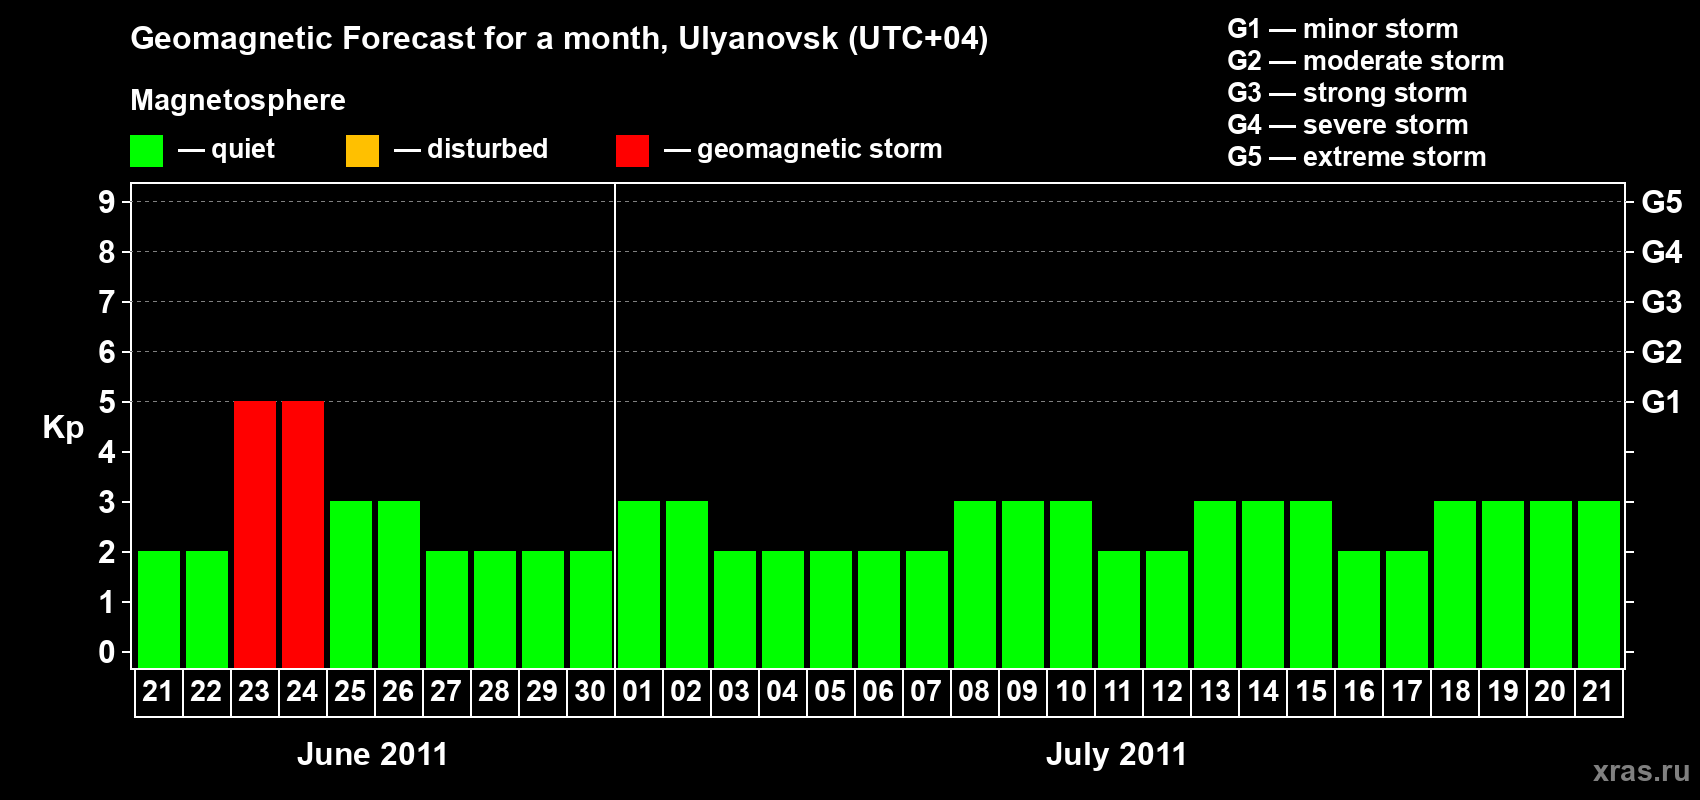
Task: Click the Kp value 0 axis label
Action: 107,652
